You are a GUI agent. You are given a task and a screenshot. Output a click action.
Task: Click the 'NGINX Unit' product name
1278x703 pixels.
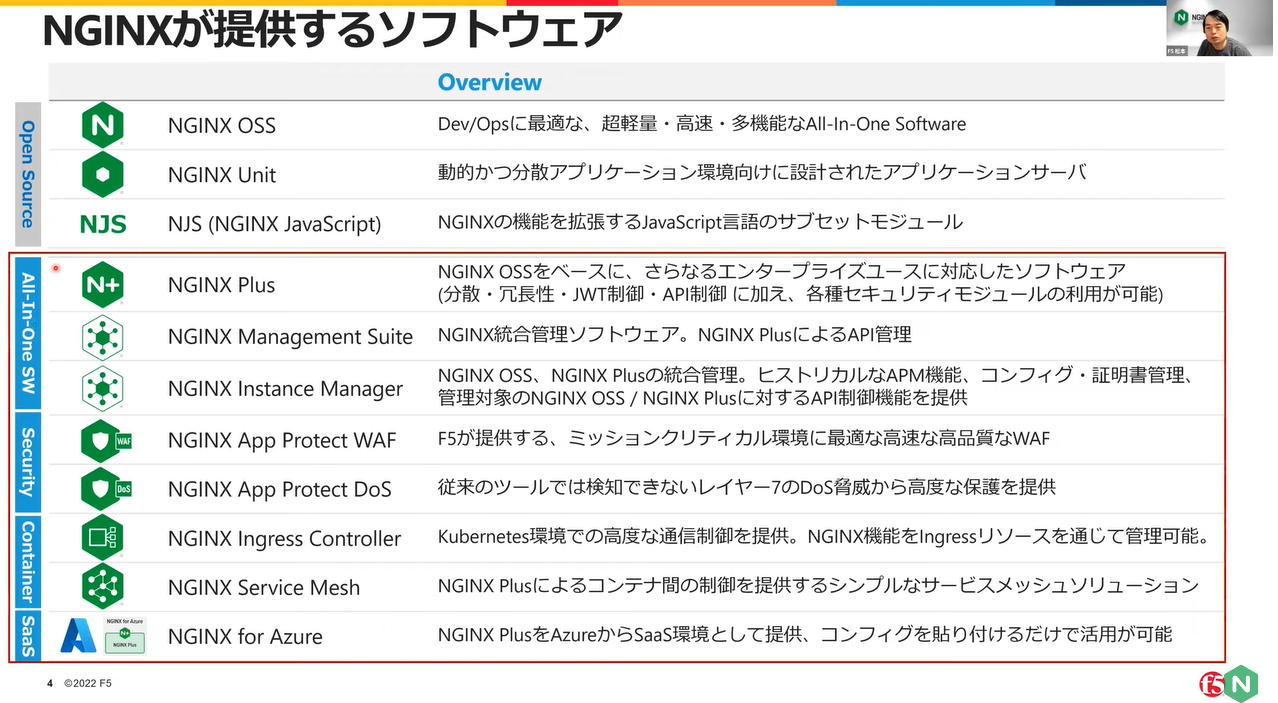(x=222, y=175)
